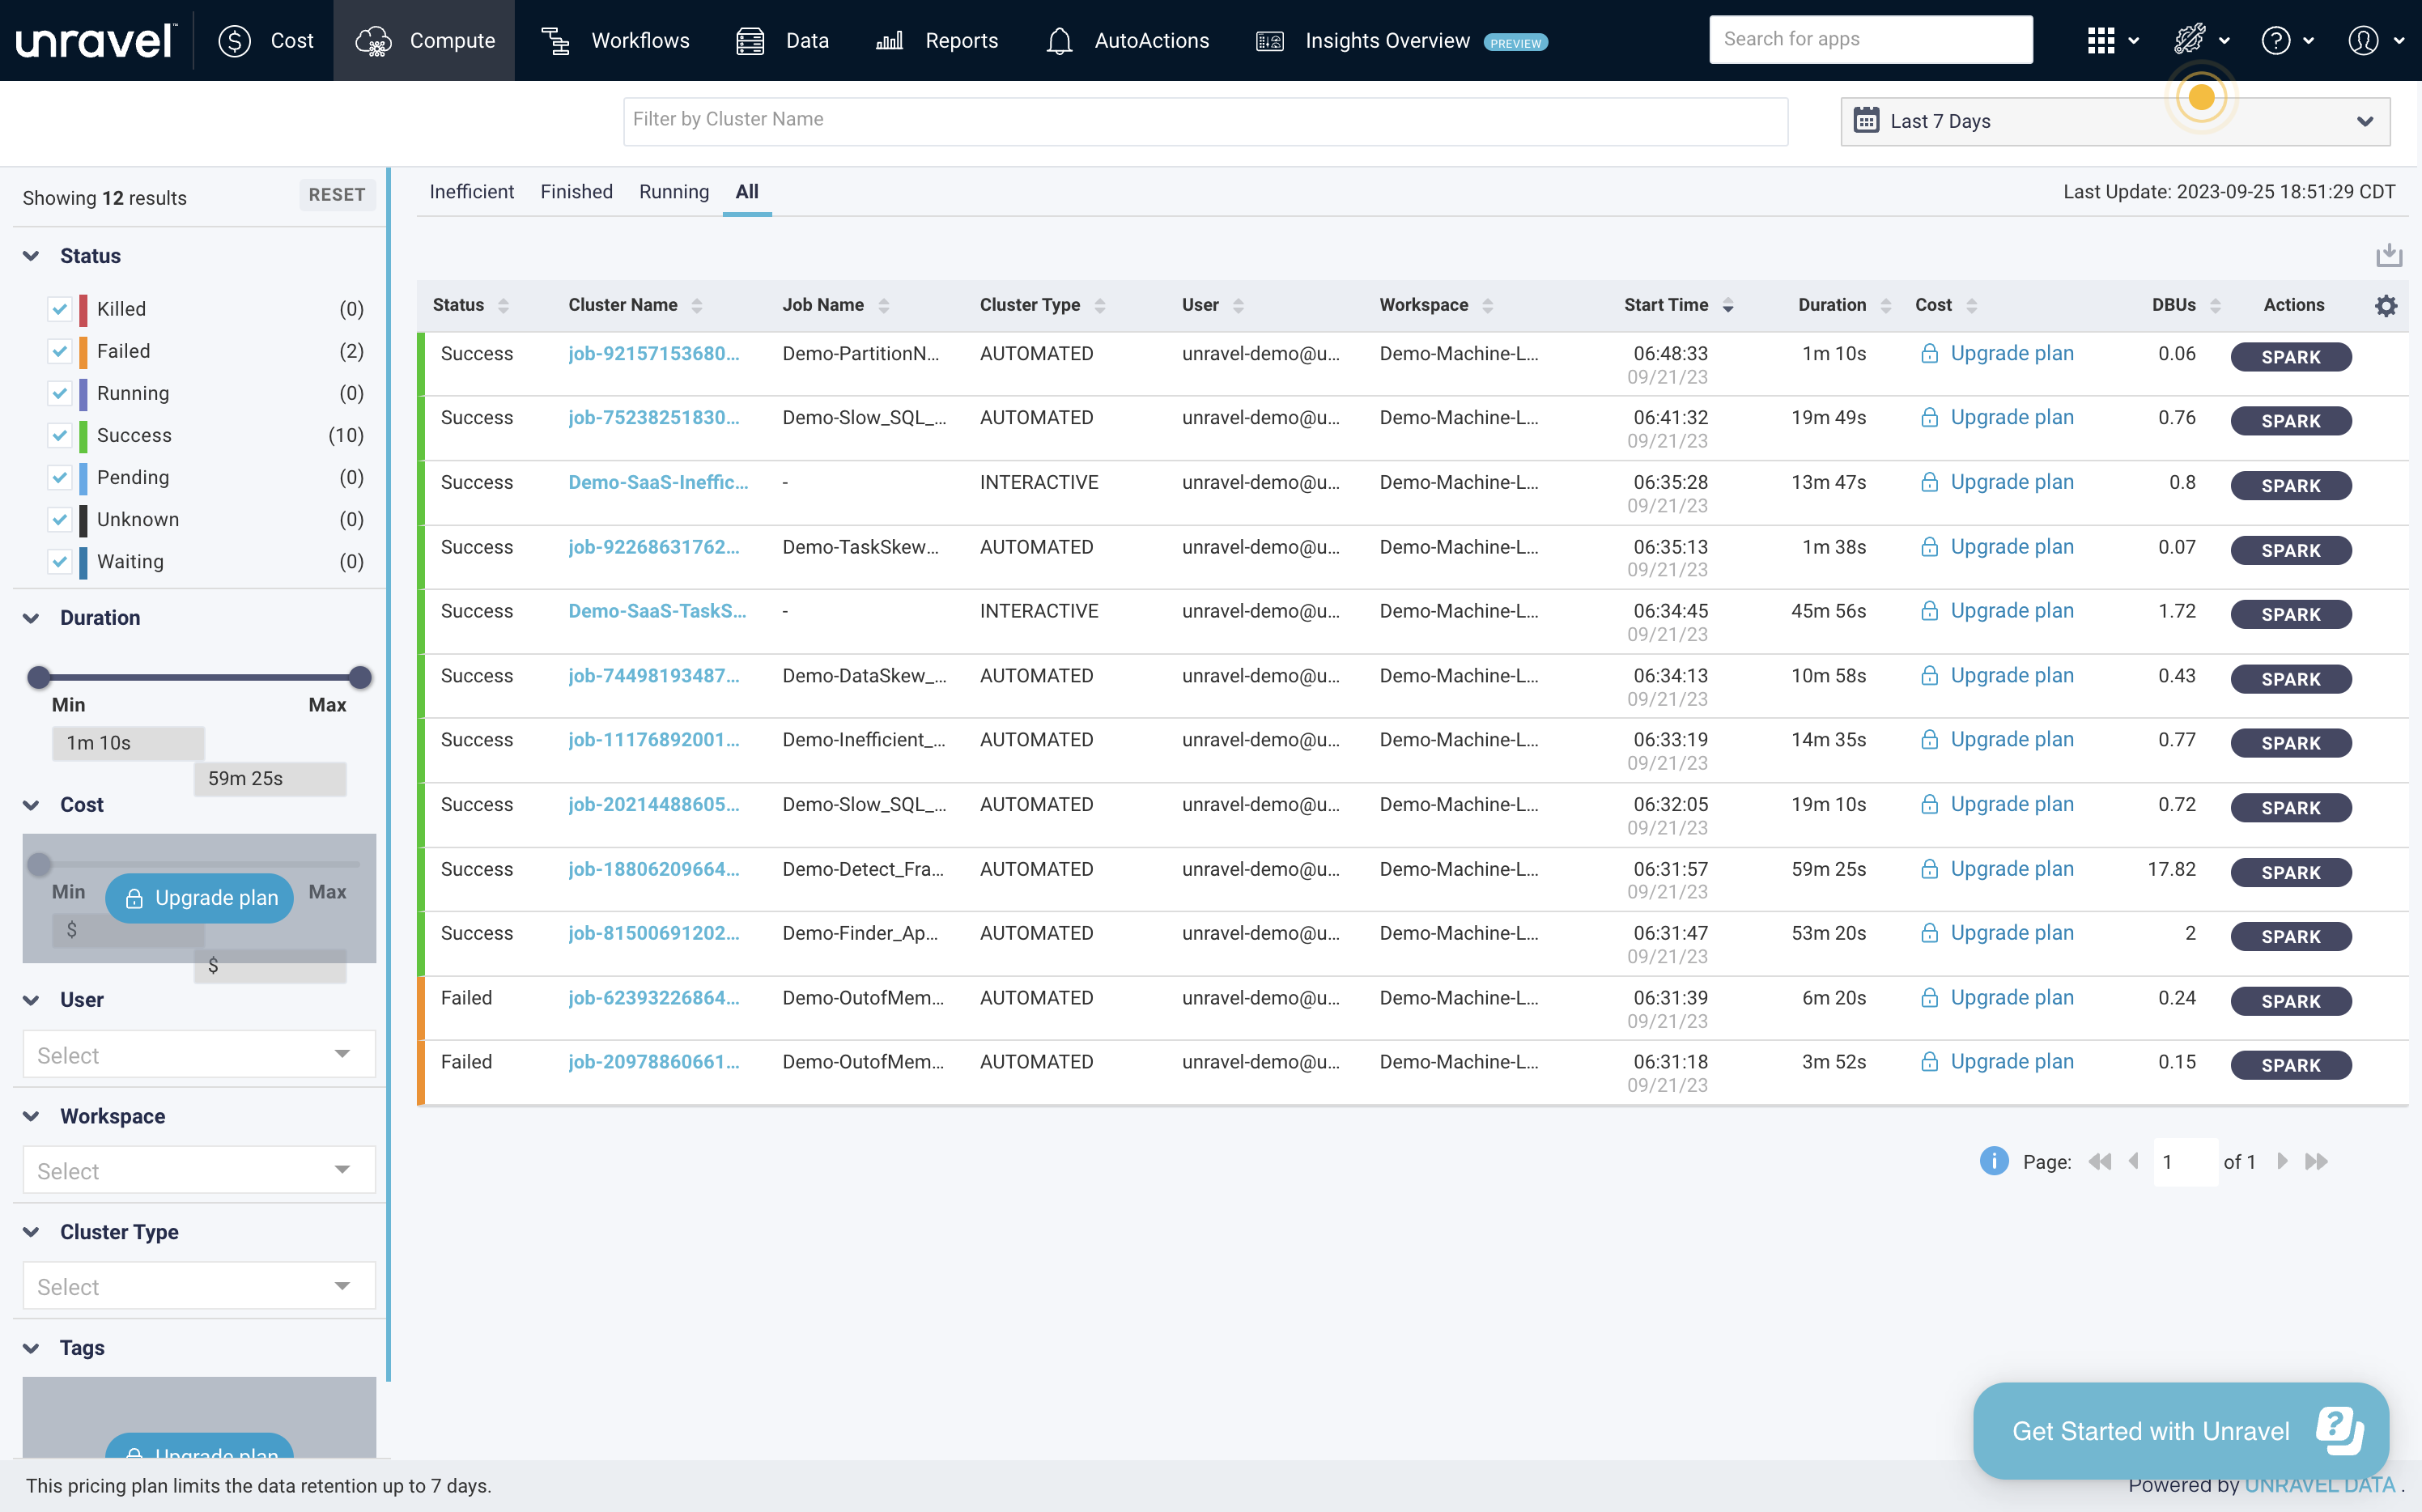This screenshot has width=2422, height=1512.
Task: Click the pagination info icon
Action: tap(1993, 1161)
